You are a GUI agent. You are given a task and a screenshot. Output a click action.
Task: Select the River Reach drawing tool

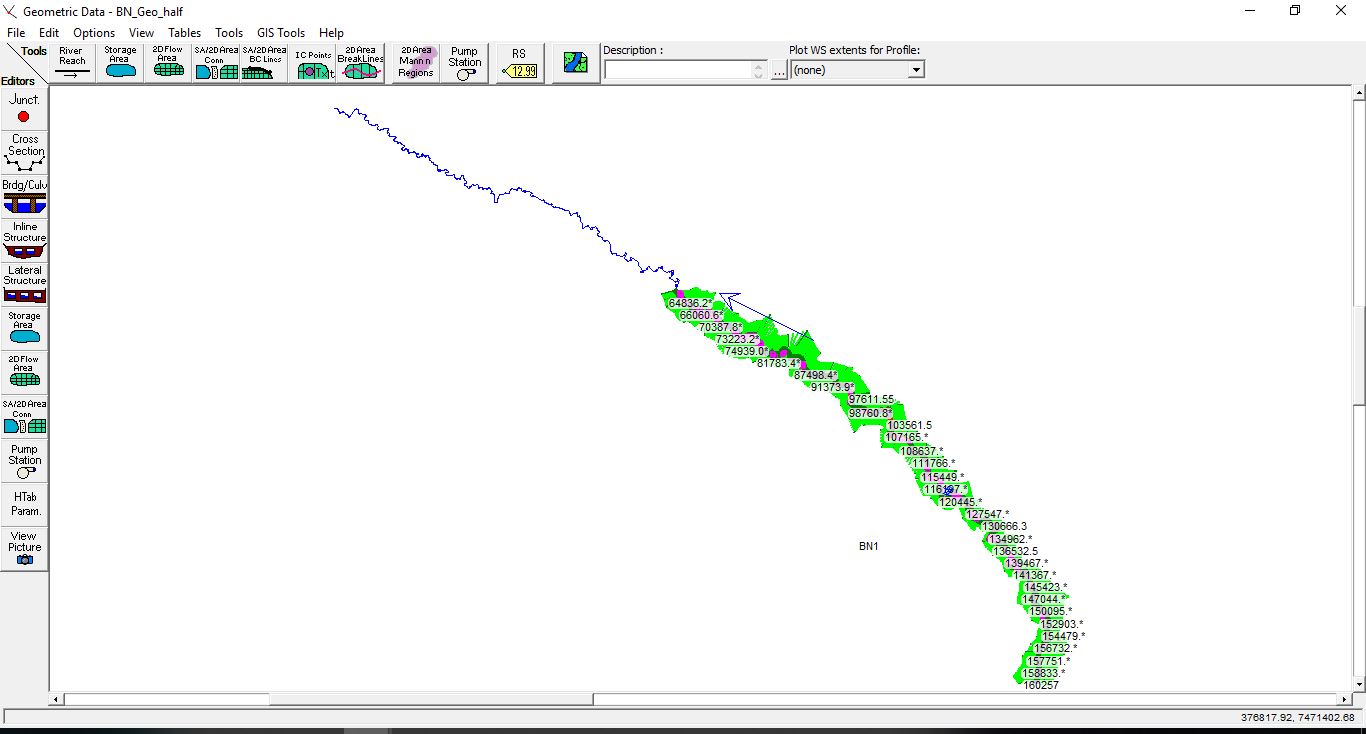click(x=71, y=62)
